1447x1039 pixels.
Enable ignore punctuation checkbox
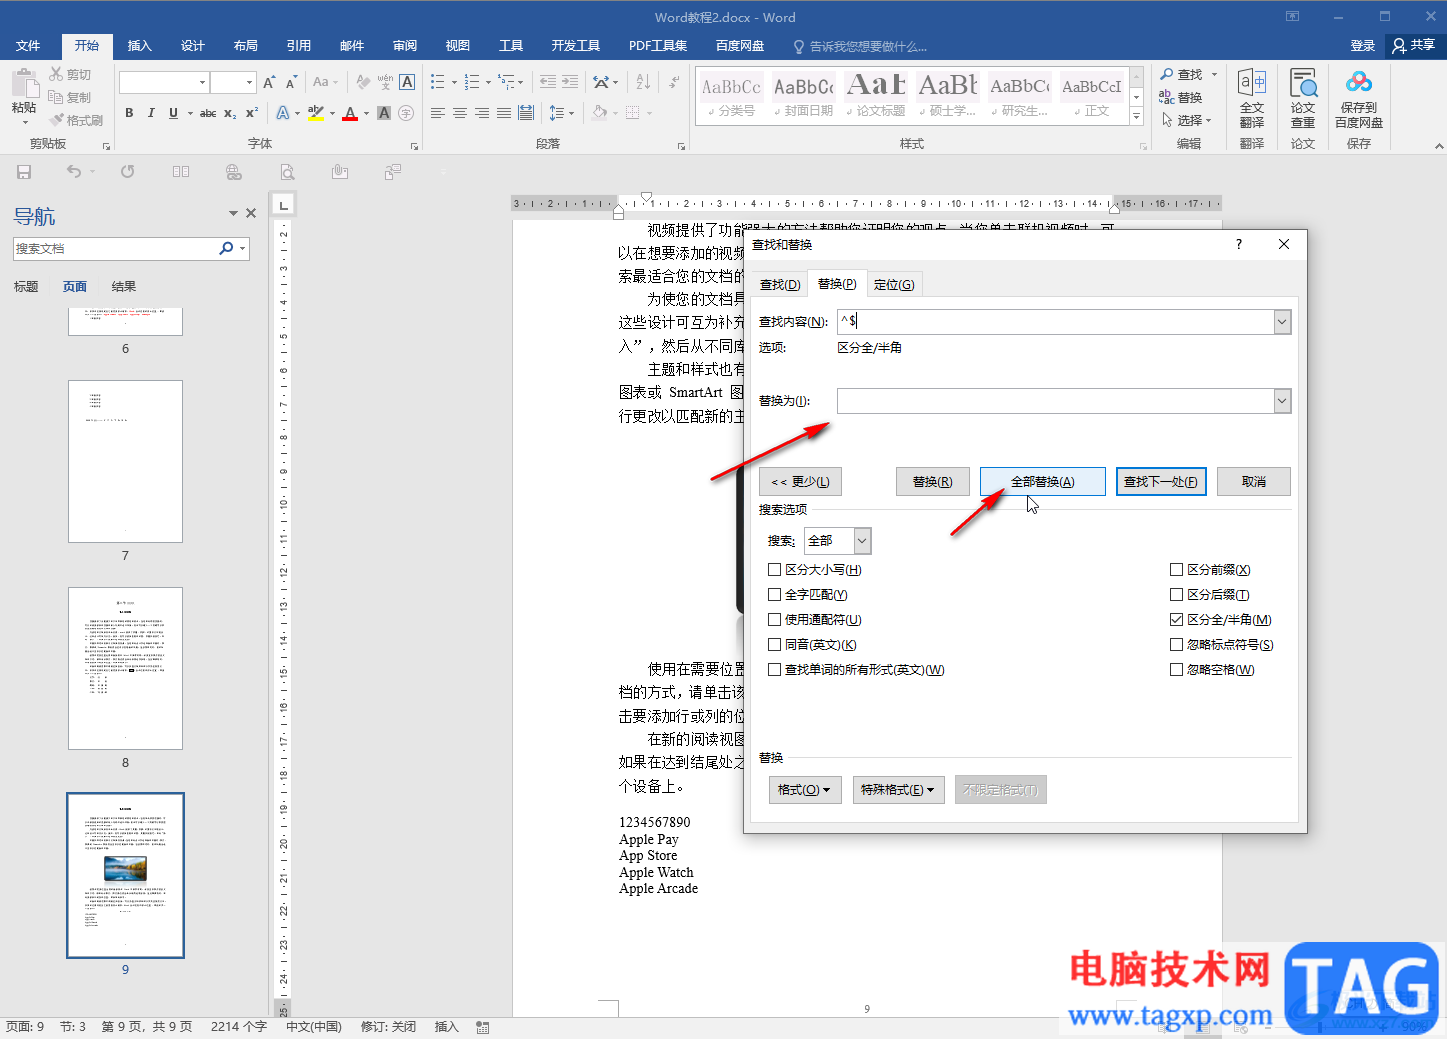click(x=1176, y=645)
